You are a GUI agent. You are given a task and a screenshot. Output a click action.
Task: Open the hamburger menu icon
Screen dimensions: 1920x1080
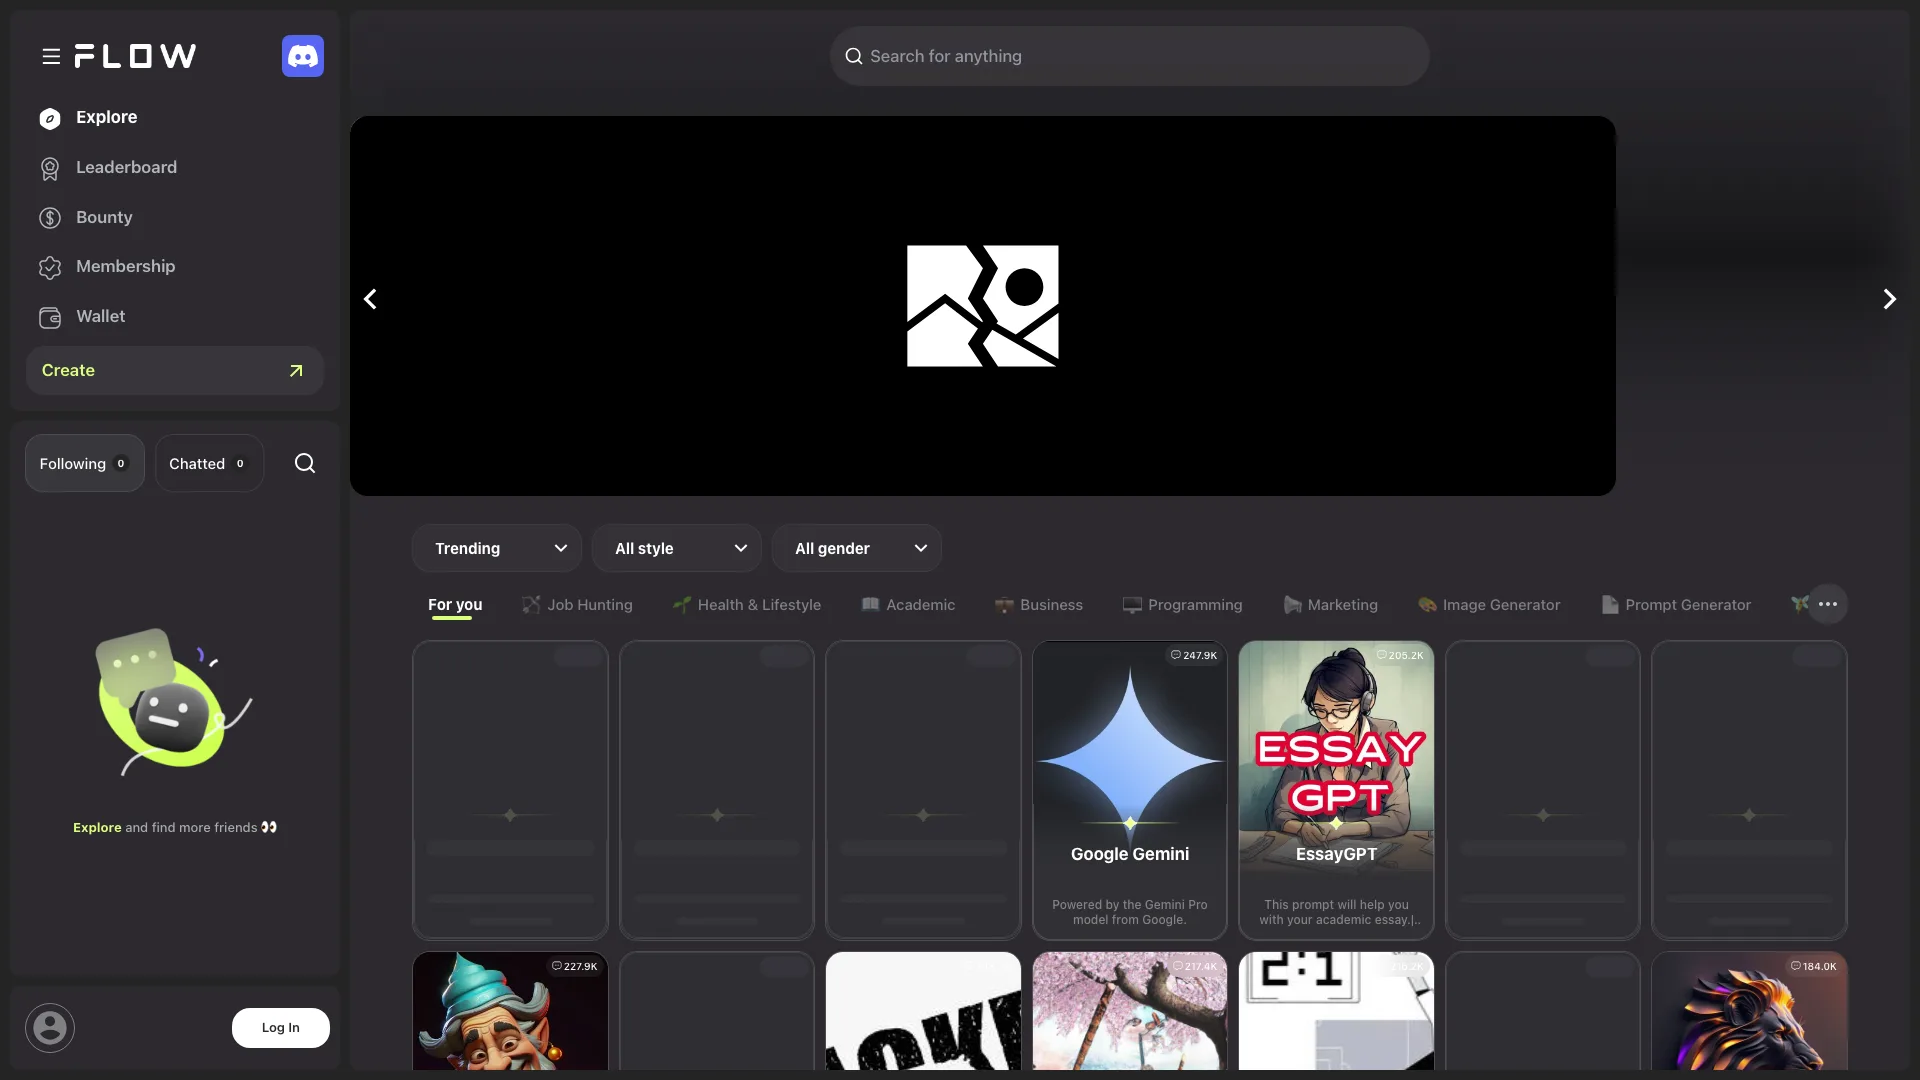[x=51, y=57]
